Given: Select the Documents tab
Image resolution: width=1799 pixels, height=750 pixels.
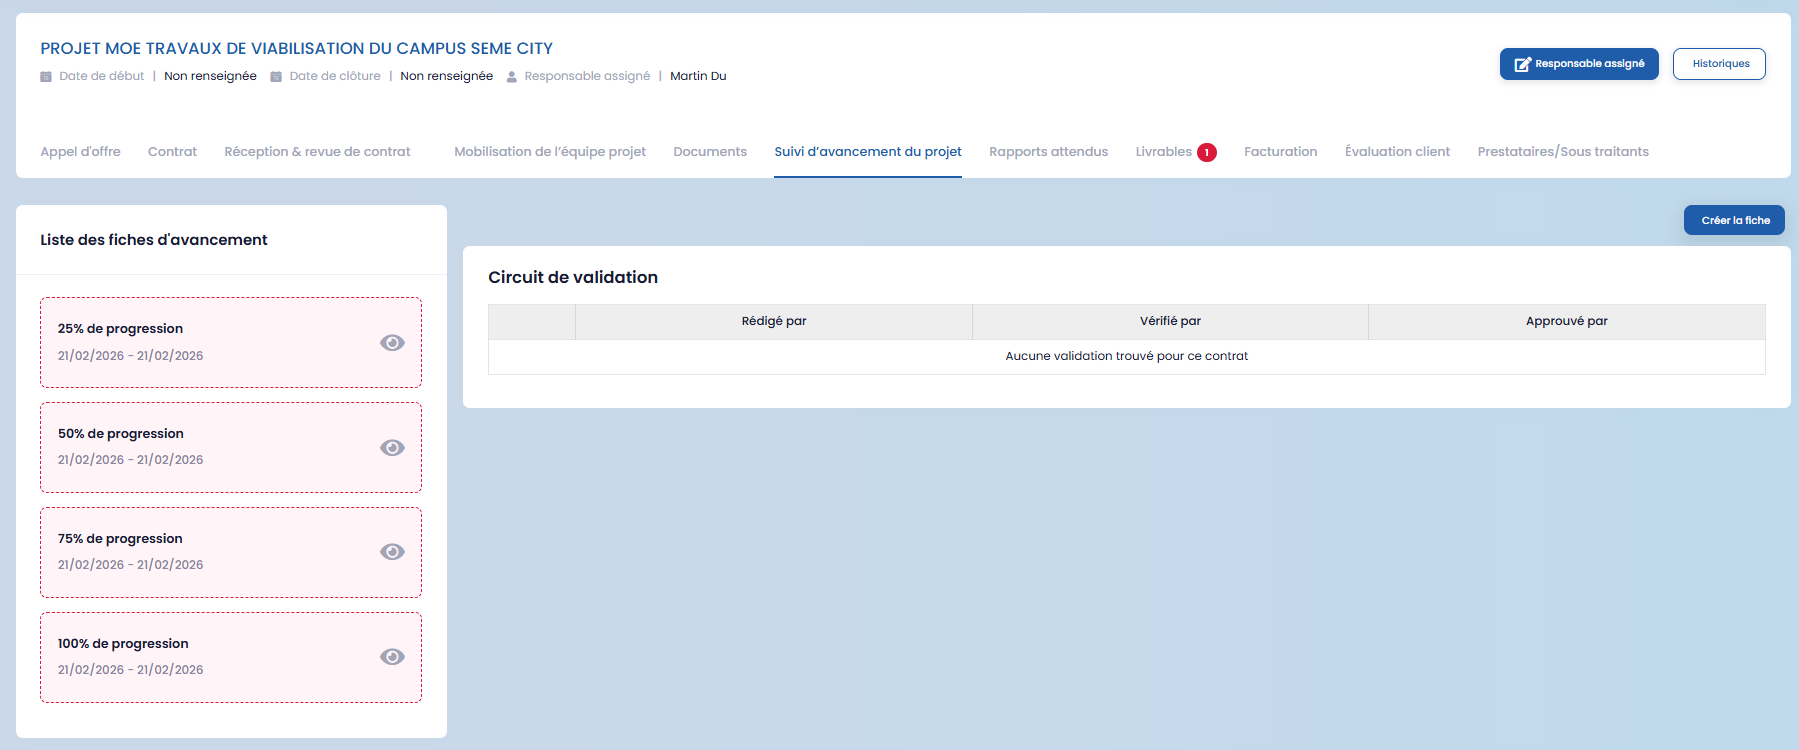Looking at the screenshot, I should 710,152.
